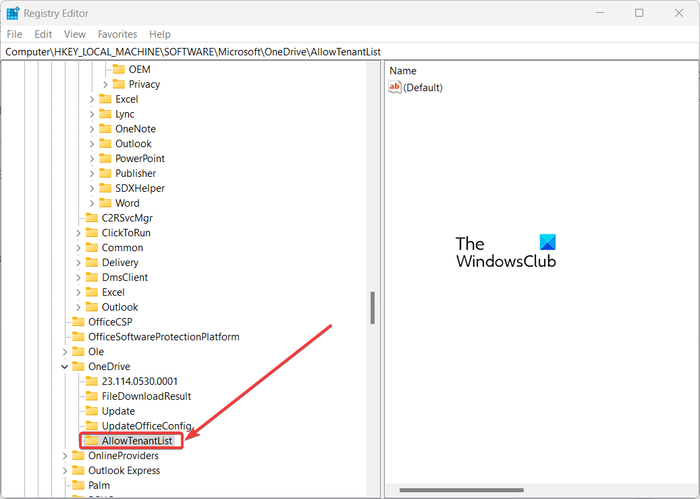Select the C2RSvcMgr folder icon
This screenshot has height=499, width=700.
92,218
